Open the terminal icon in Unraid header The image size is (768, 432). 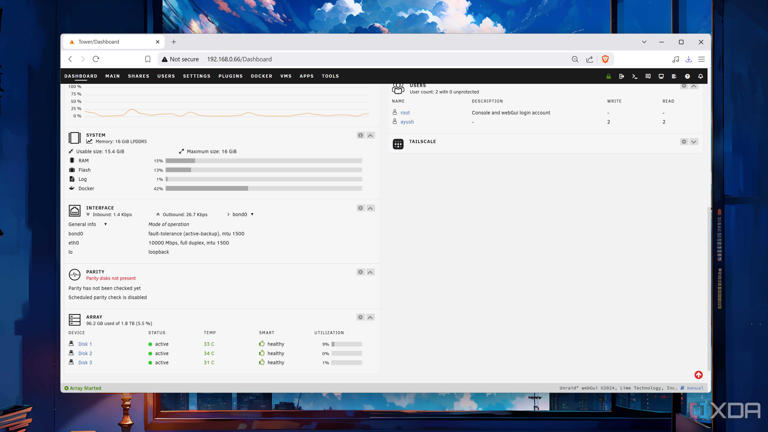coord(634,76)
